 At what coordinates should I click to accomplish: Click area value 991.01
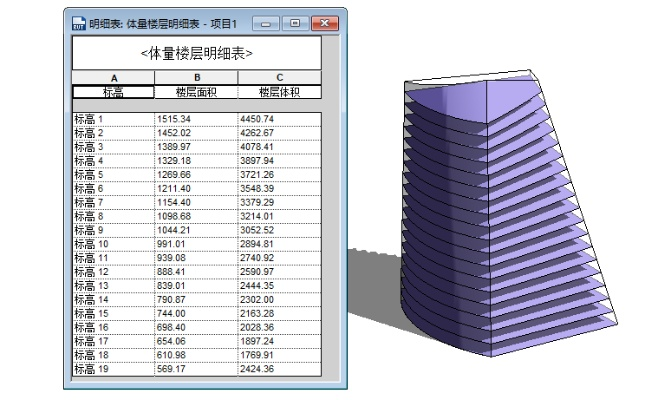pos(196,244)
